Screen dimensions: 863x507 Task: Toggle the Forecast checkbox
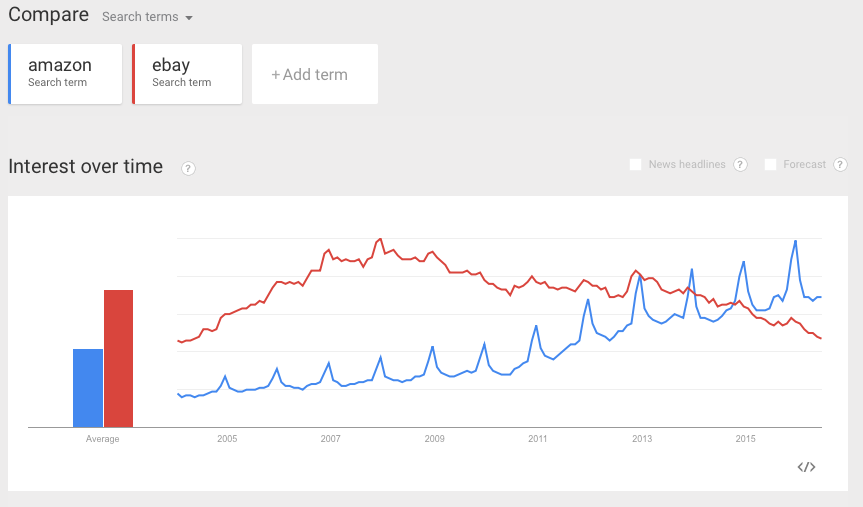click(x=770, y=165)
